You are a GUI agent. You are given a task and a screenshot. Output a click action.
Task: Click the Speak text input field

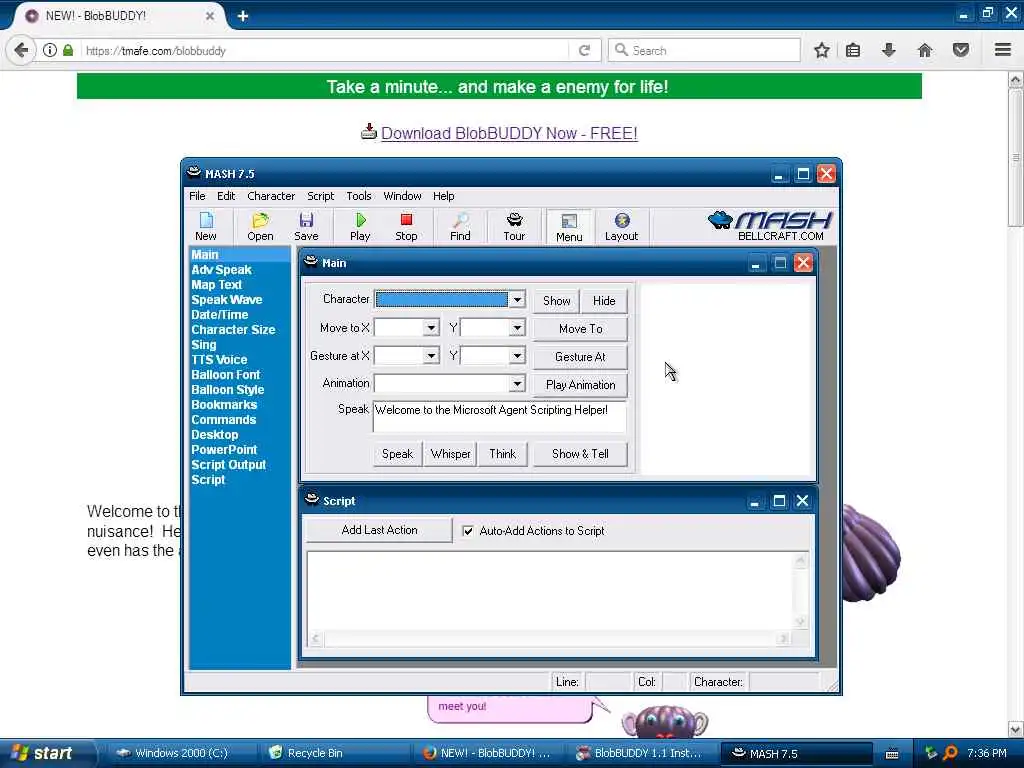500,416
